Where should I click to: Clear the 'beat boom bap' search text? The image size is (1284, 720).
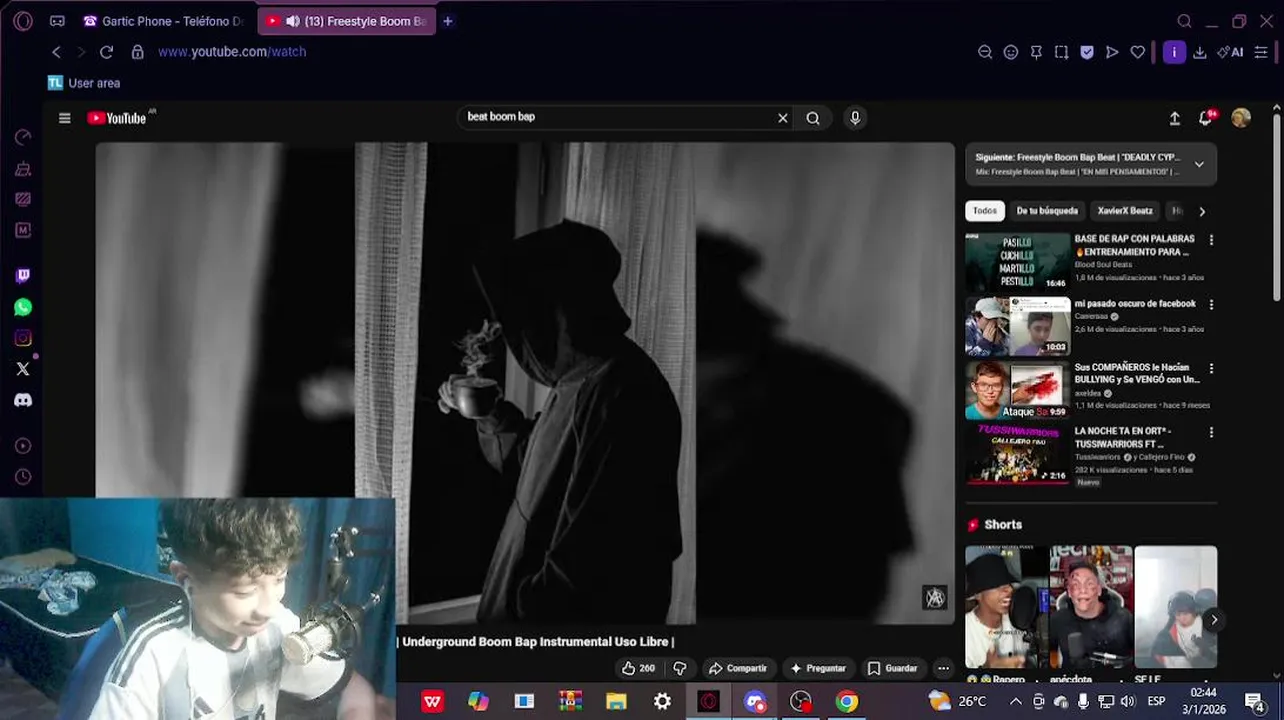pyautogui.click(x=783, y=118)
